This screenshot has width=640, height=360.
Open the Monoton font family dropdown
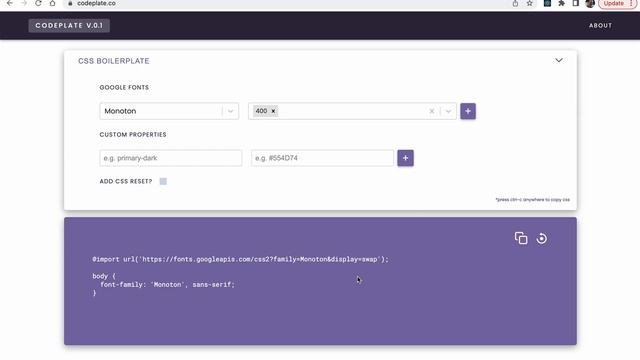(169, 111)
